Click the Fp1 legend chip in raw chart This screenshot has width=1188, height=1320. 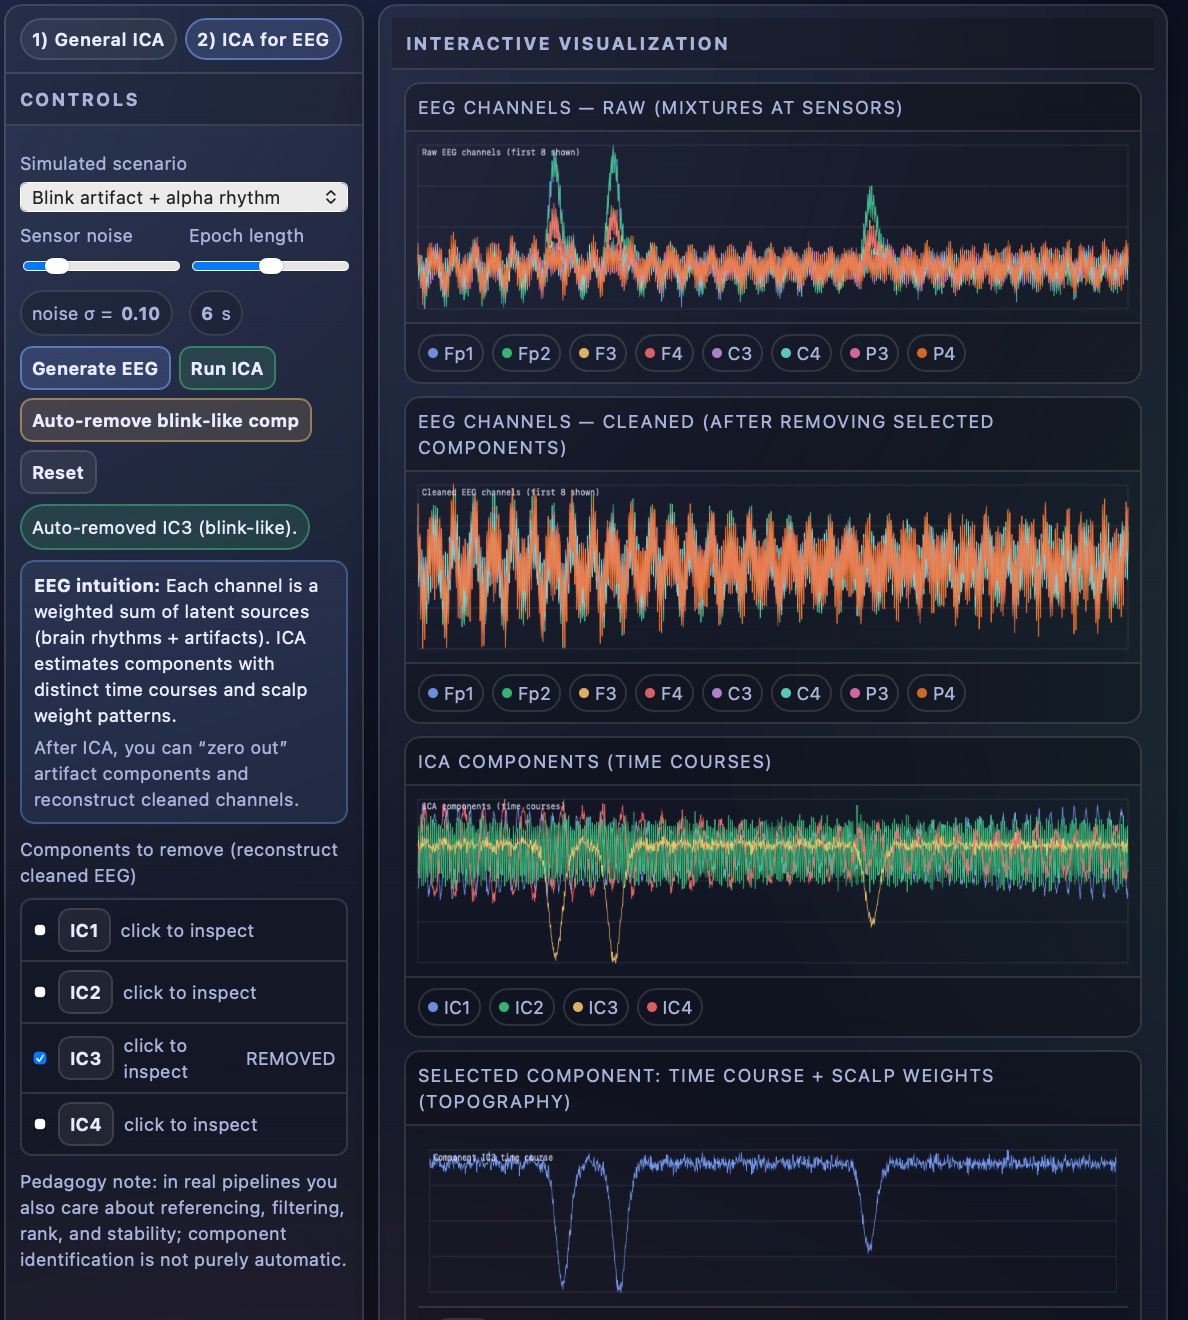[x=450, y=354]
